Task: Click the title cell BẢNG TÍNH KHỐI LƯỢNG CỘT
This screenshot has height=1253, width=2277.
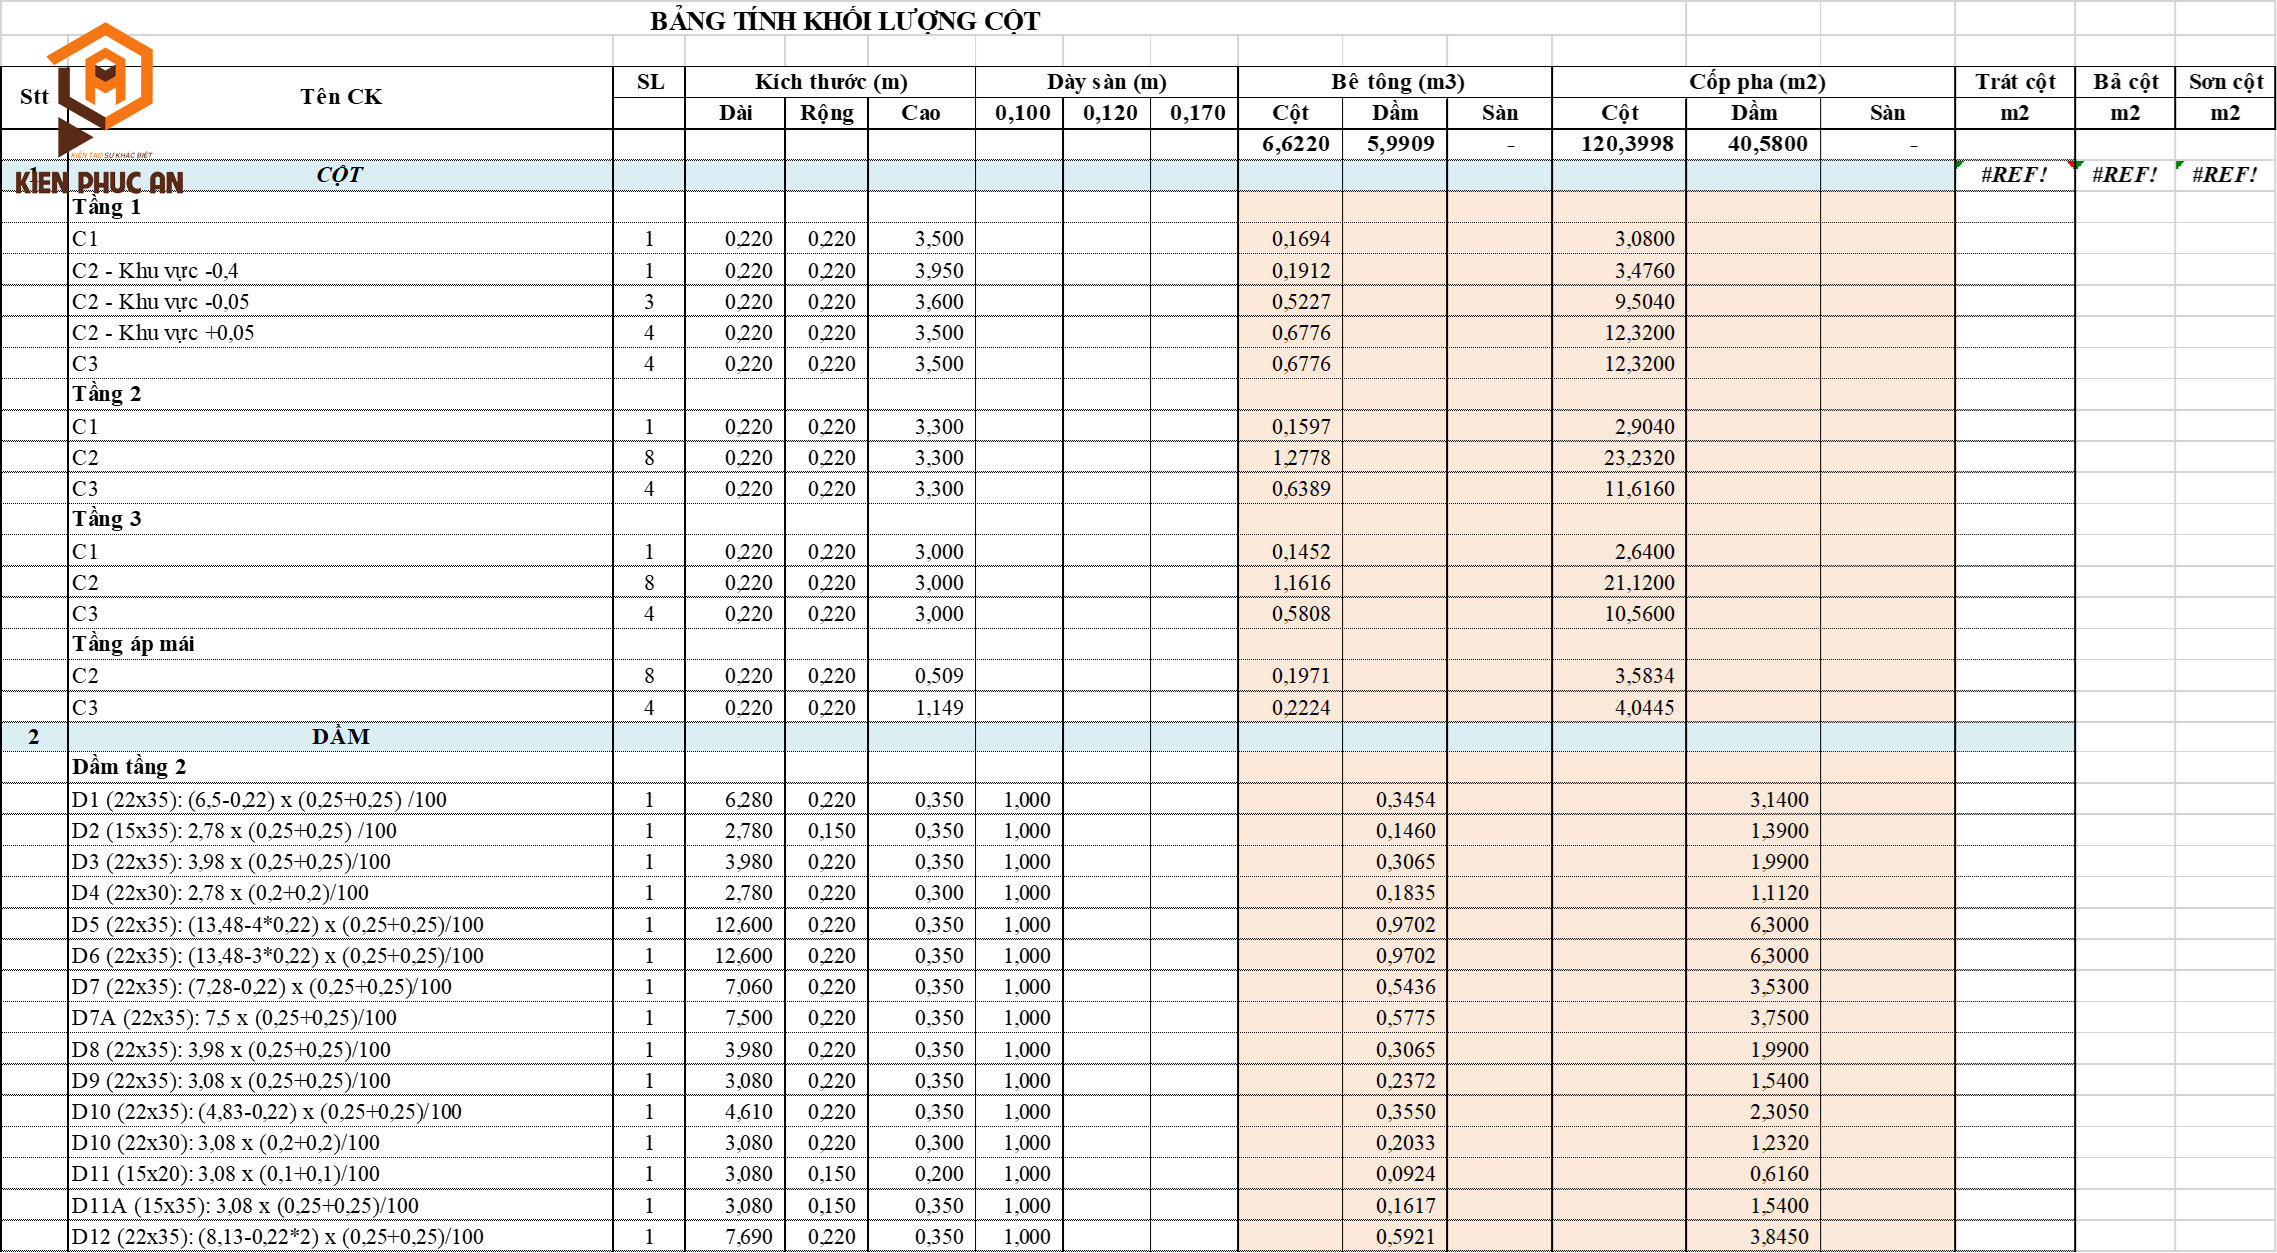Action: [845, 21]
